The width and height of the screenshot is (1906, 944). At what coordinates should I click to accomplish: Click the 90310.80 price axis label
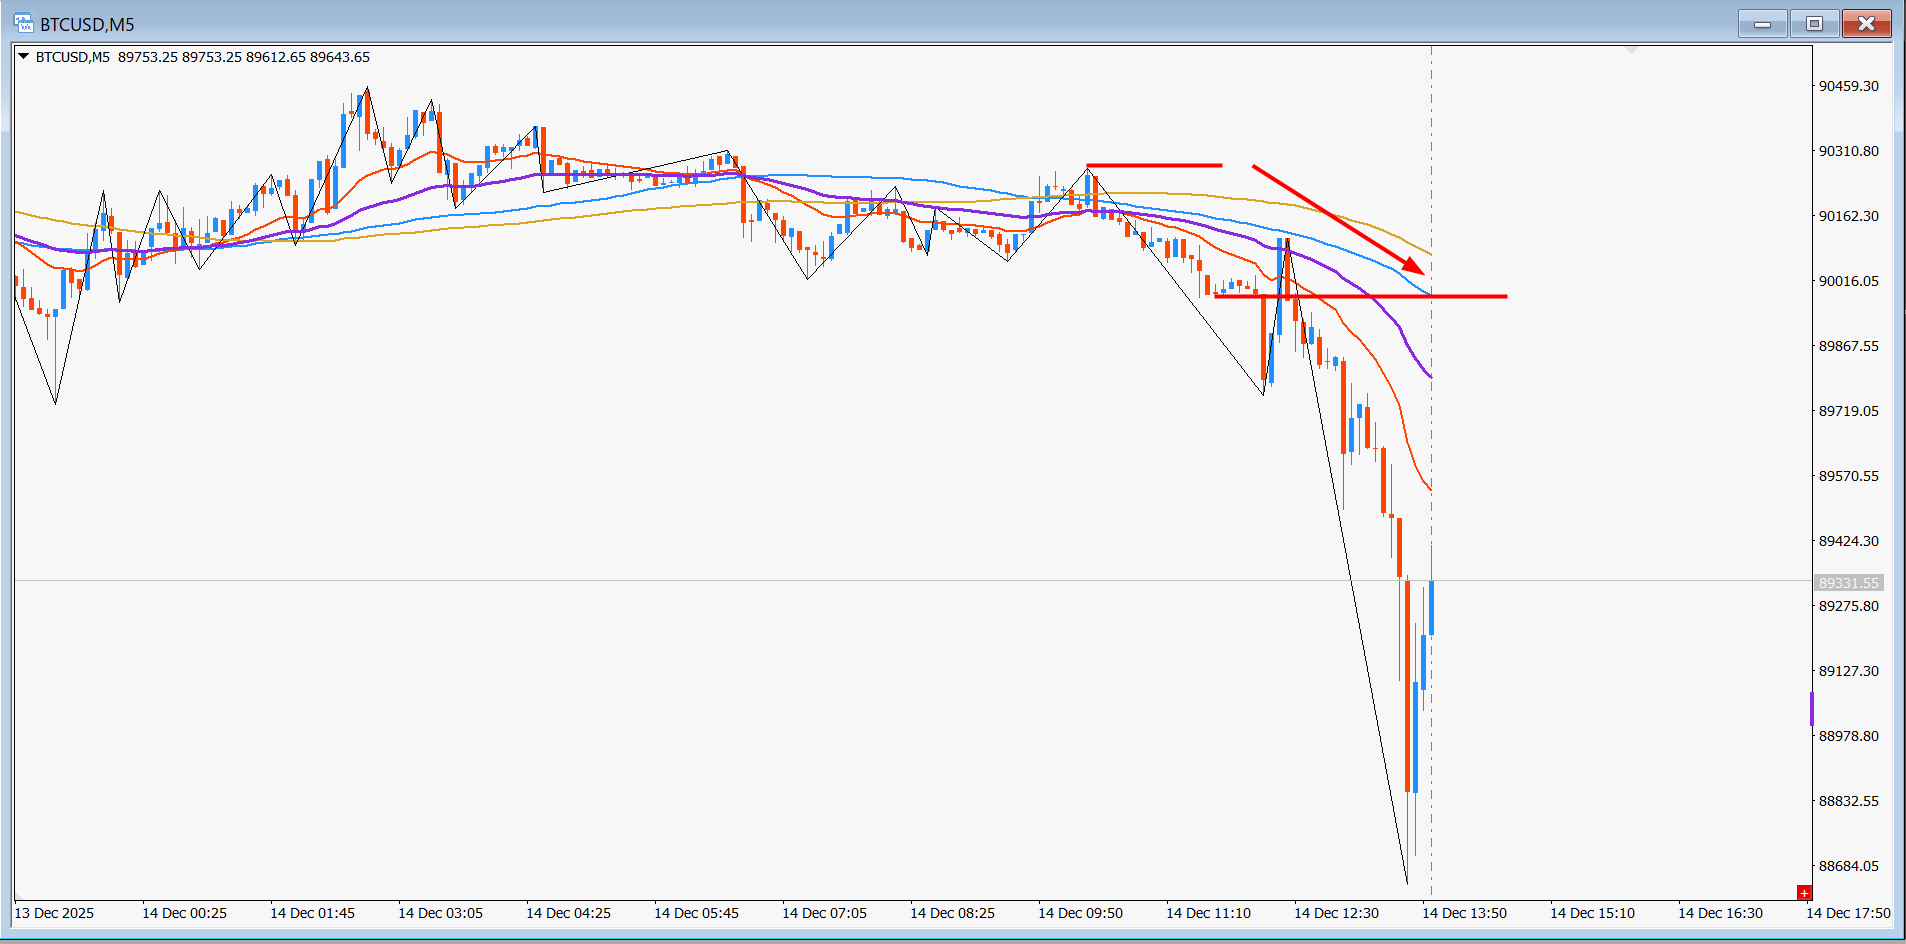click(1848, 151)
